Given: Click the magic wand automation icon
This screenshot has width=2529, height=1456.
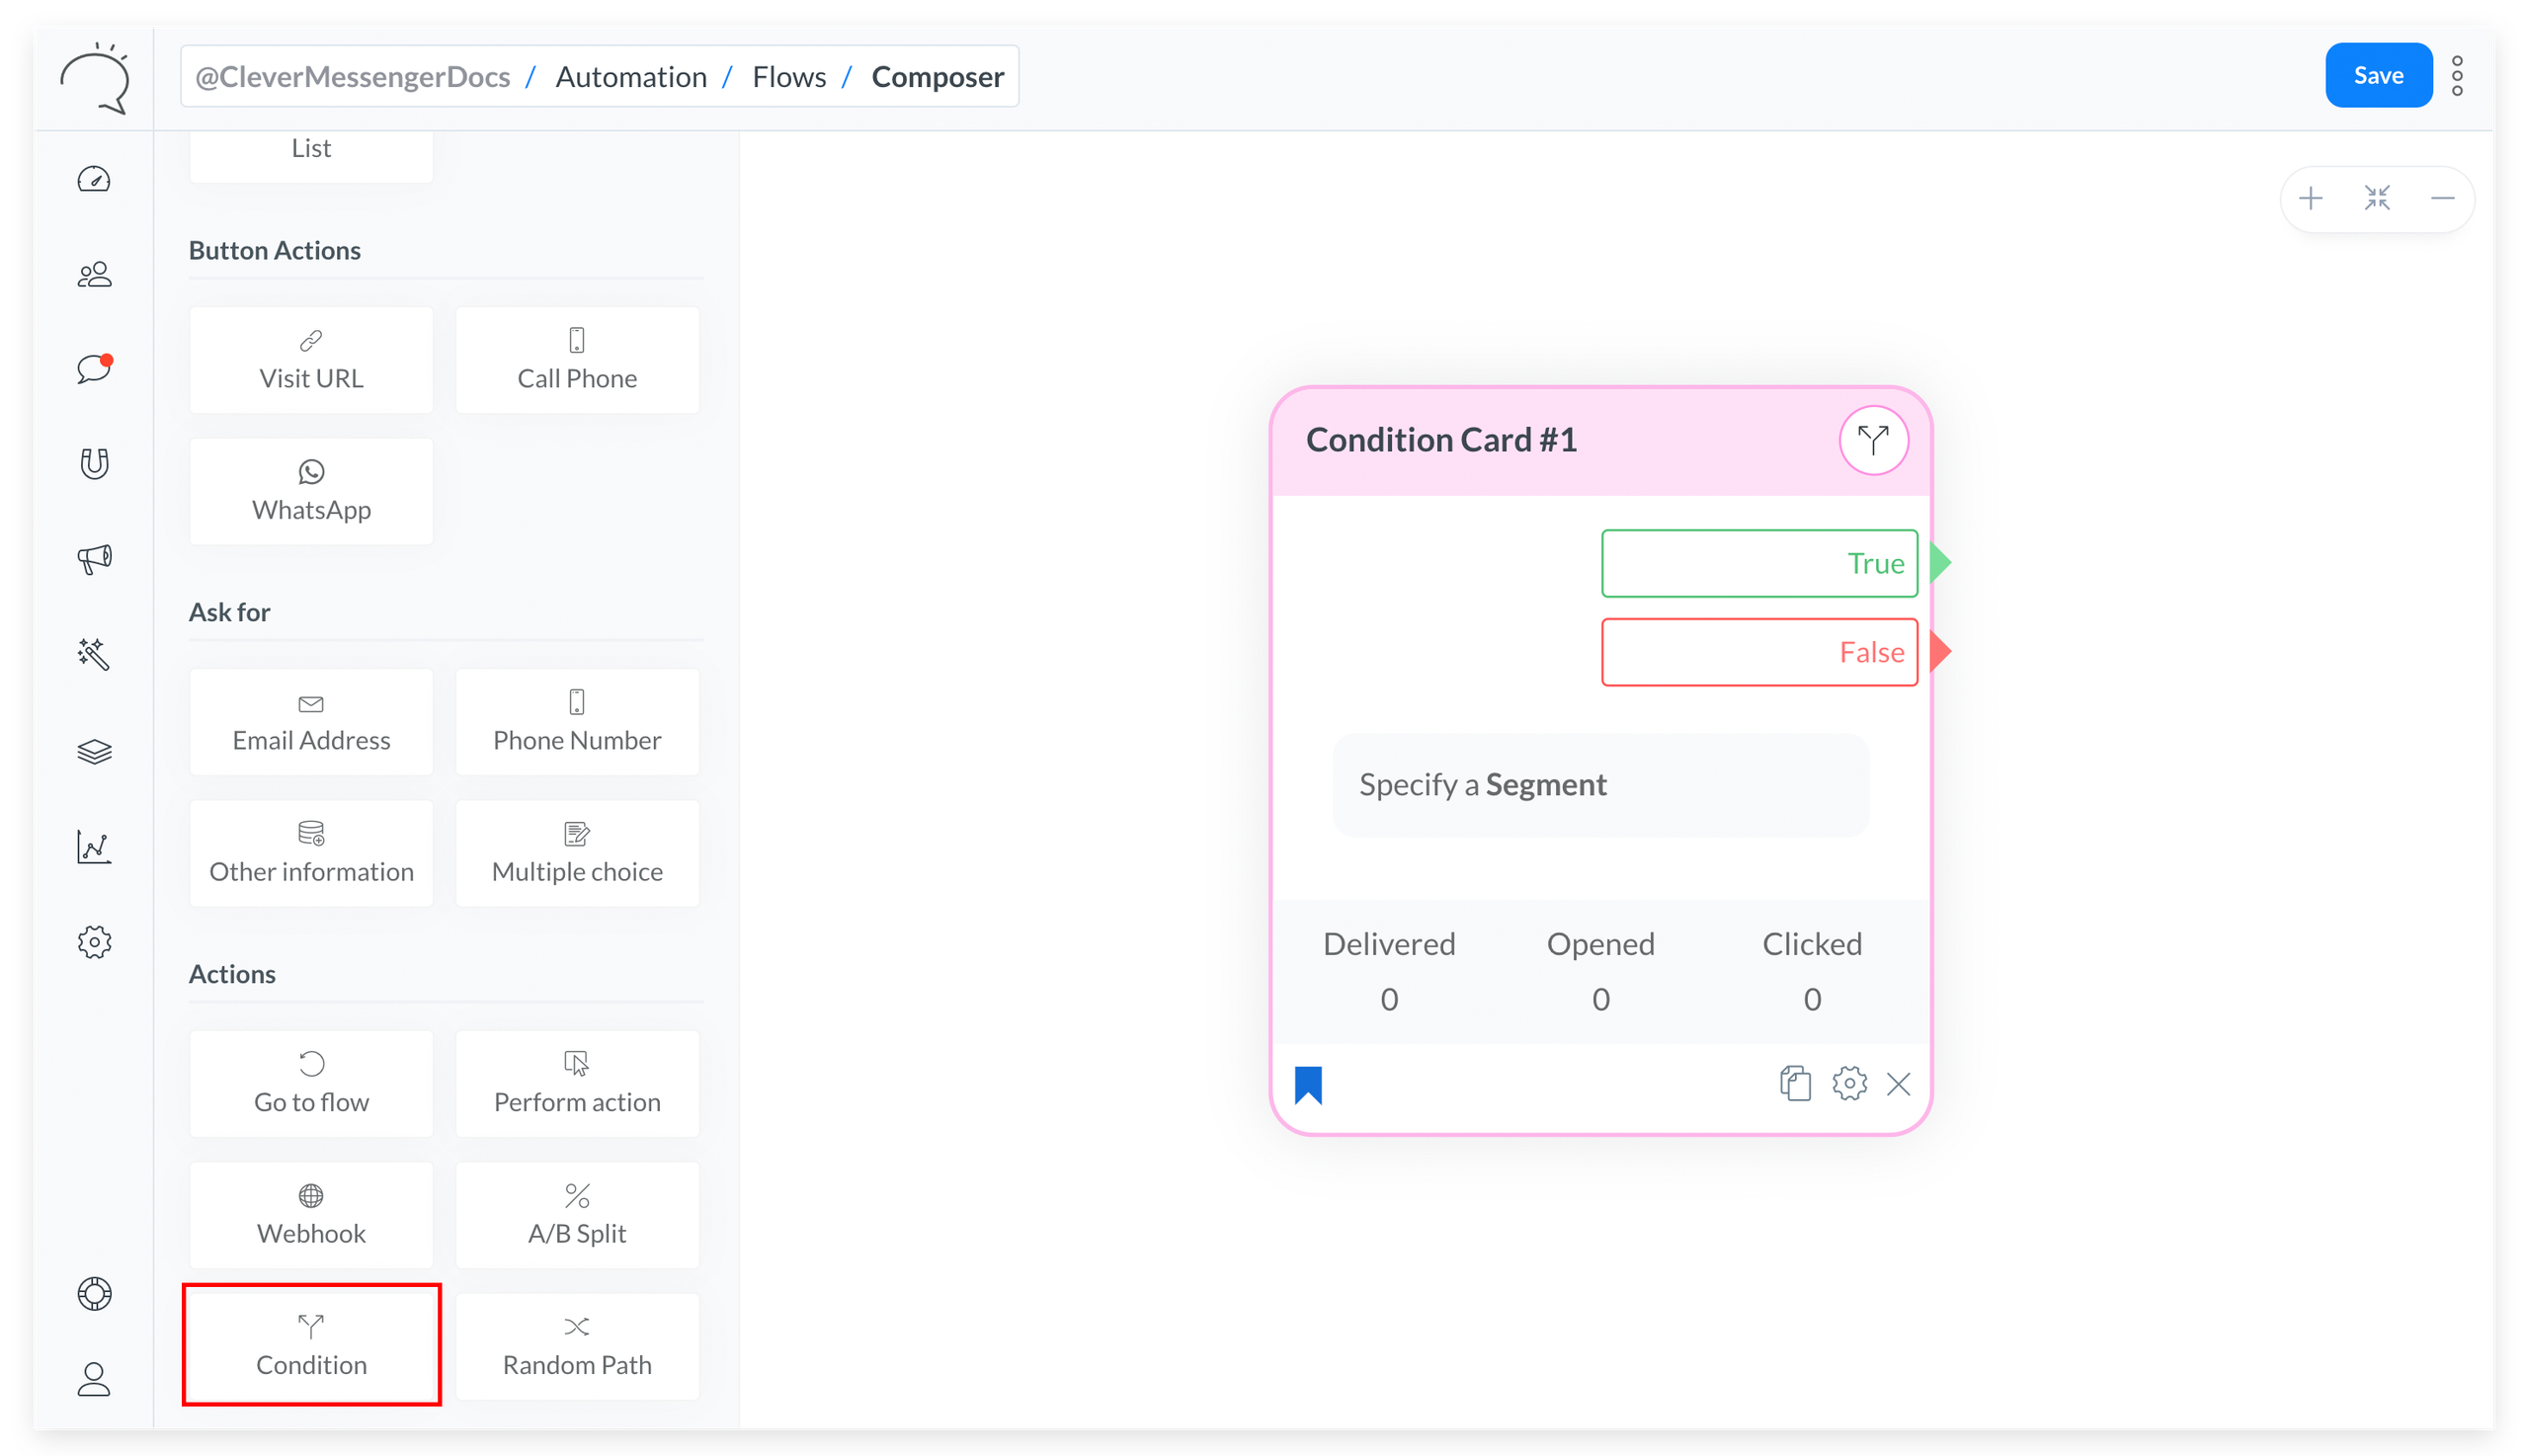Looking at the screenshot, I should pyautogui.click(x=94, y=654).
